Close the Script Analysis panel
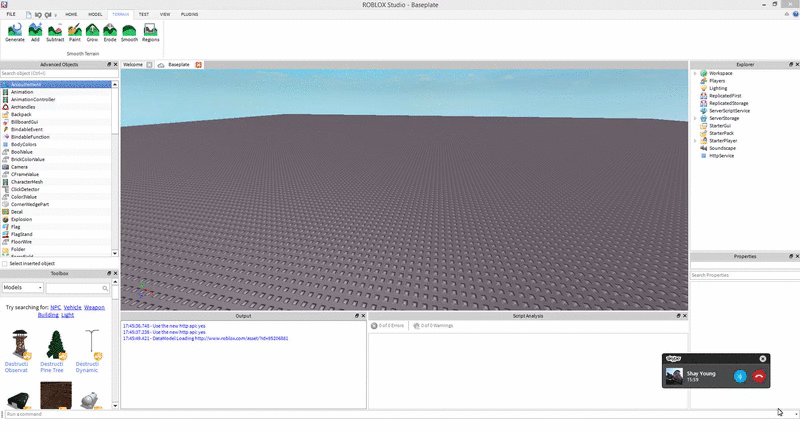 (x=685, y=316)
